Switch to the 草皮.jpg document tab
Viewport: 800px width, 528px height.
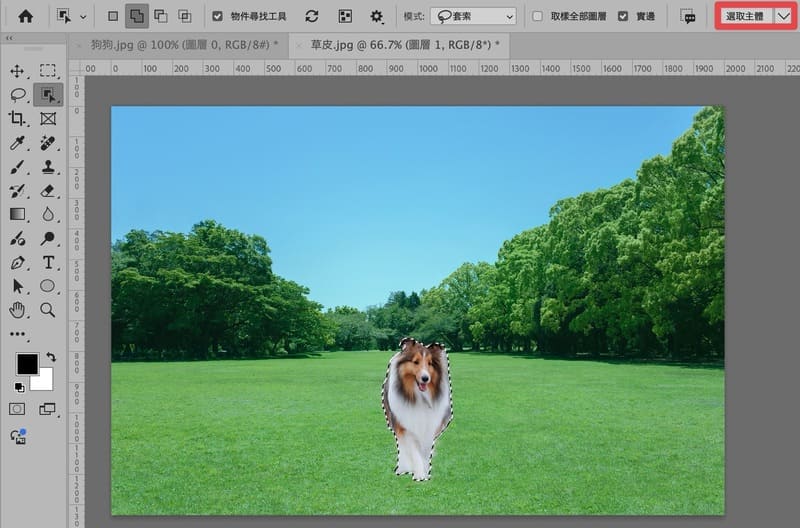[405, 45]
